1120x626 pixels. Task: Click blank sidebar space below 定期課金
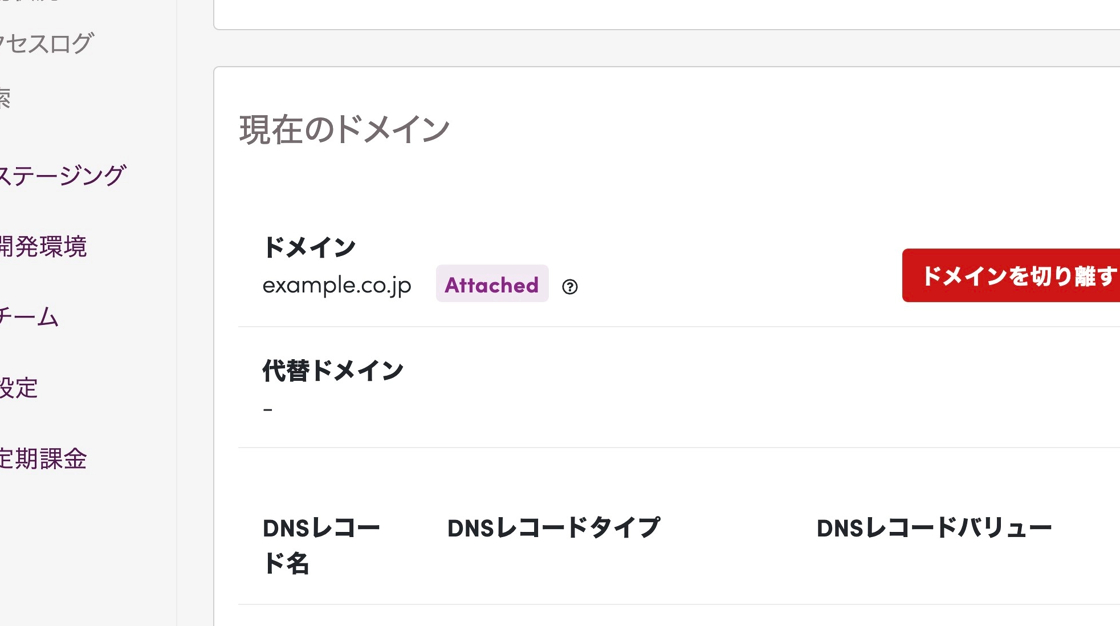(88, 550)
